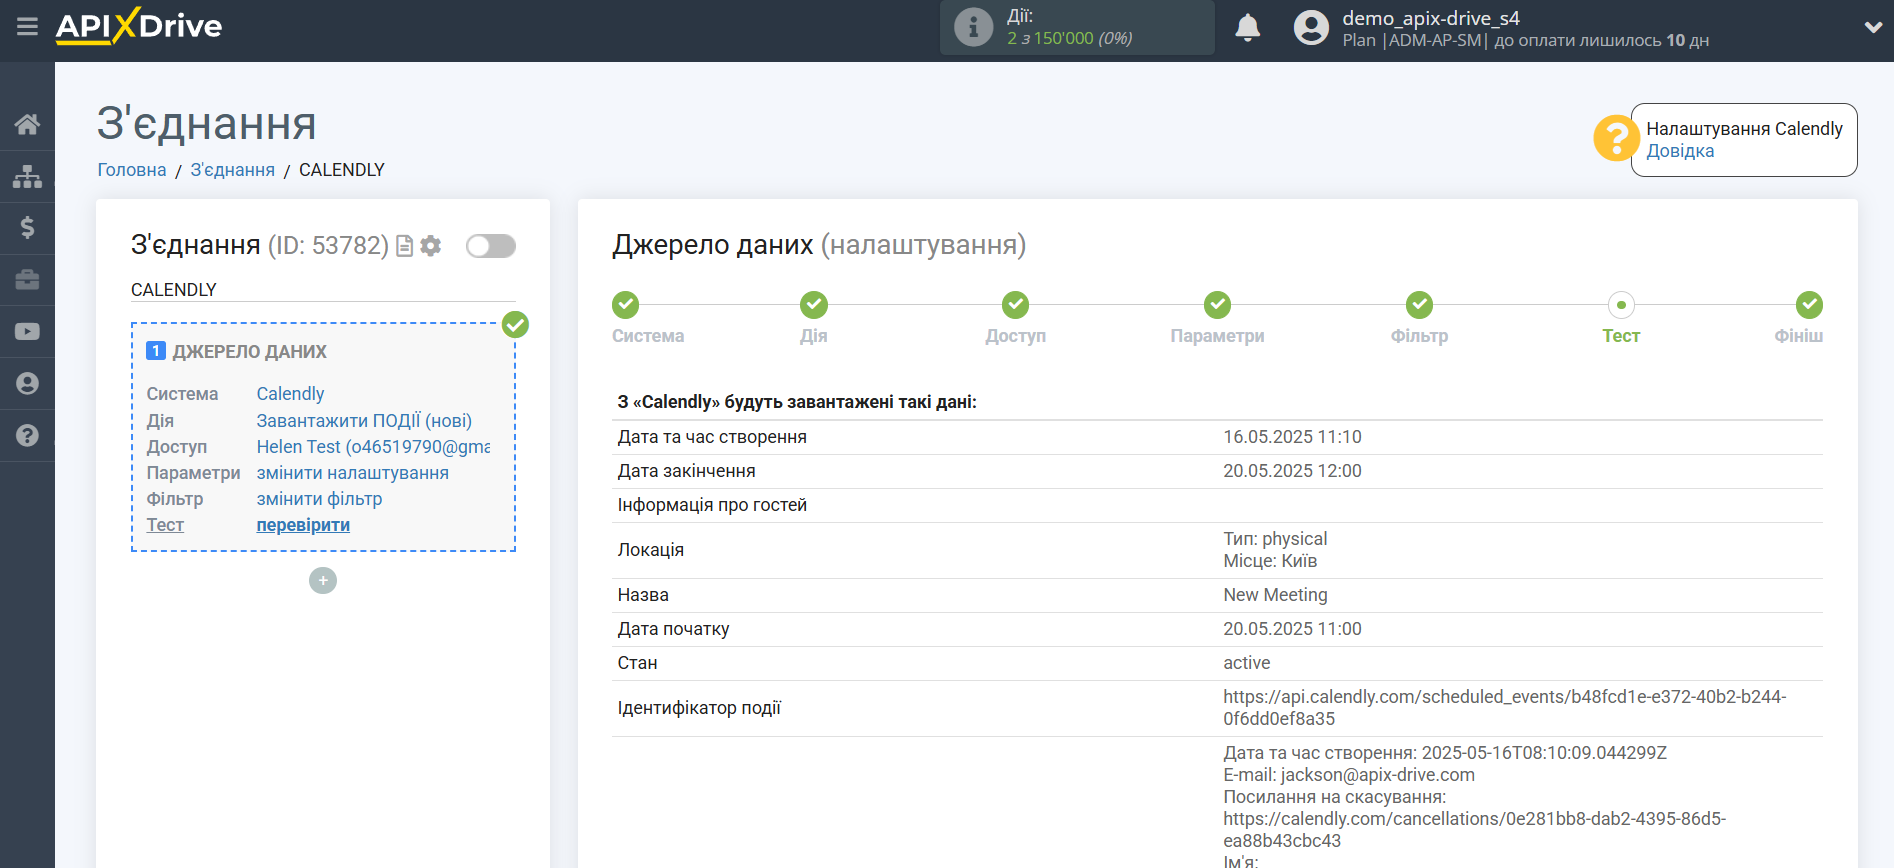Open video tutorials YouTube icon
The width and height of the screenshot is (1894, 868).
pos(27,332)
